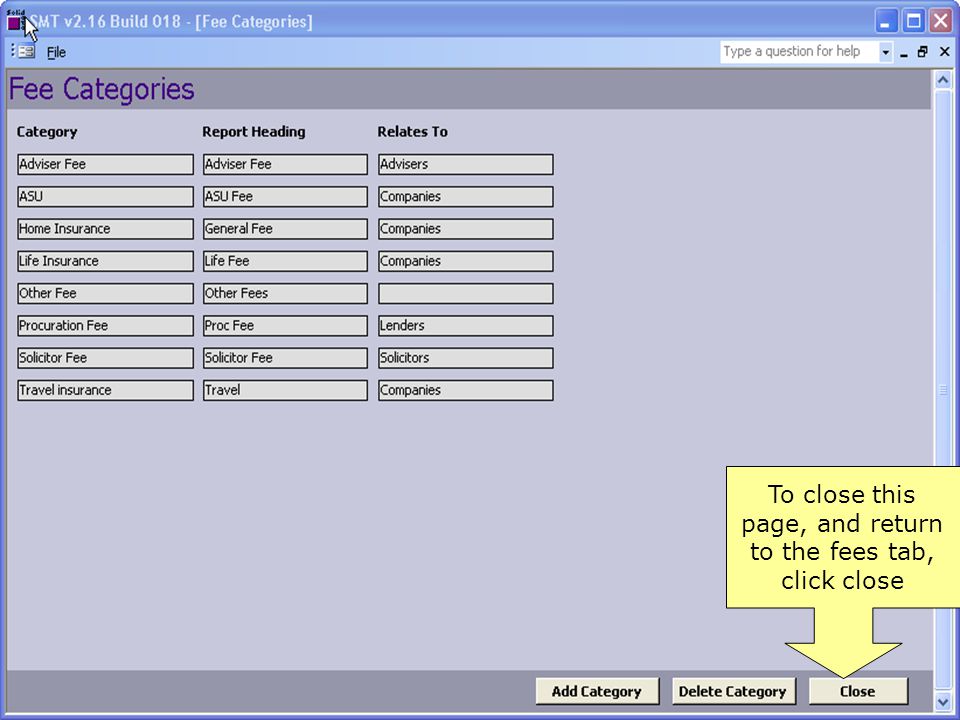Open the help question dropdown arrow
The width and height of the screenshot is (960, 720).
(x=885, y=53)
